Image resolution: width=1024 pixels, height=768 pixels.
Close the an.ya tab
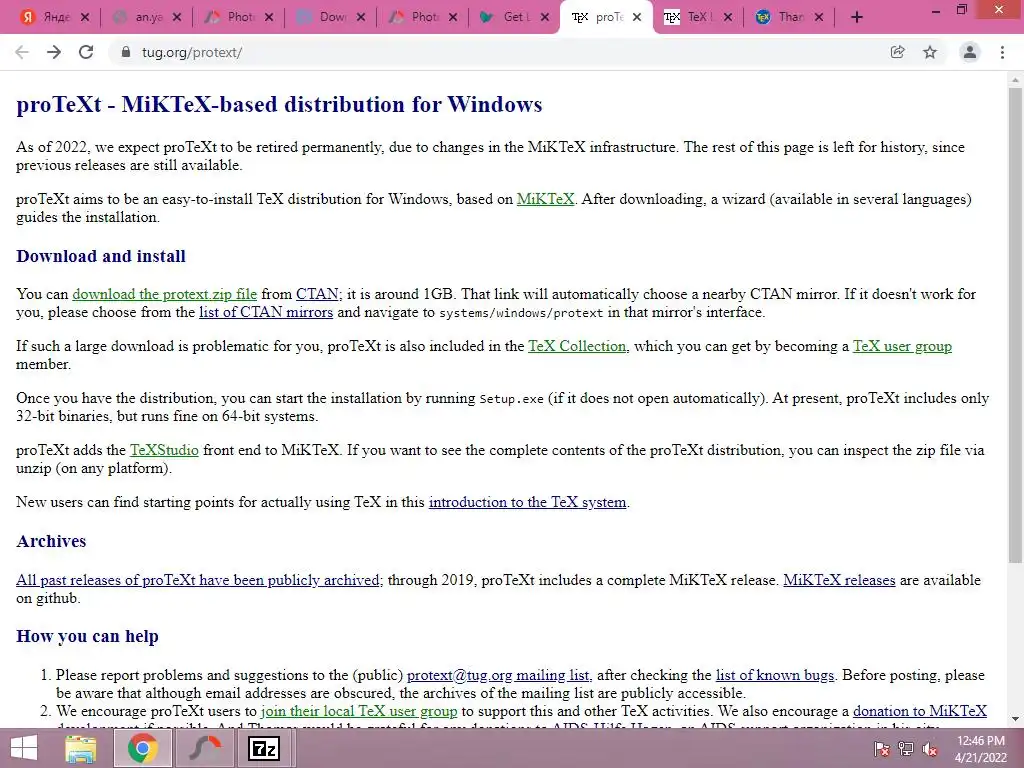point(177,18)
